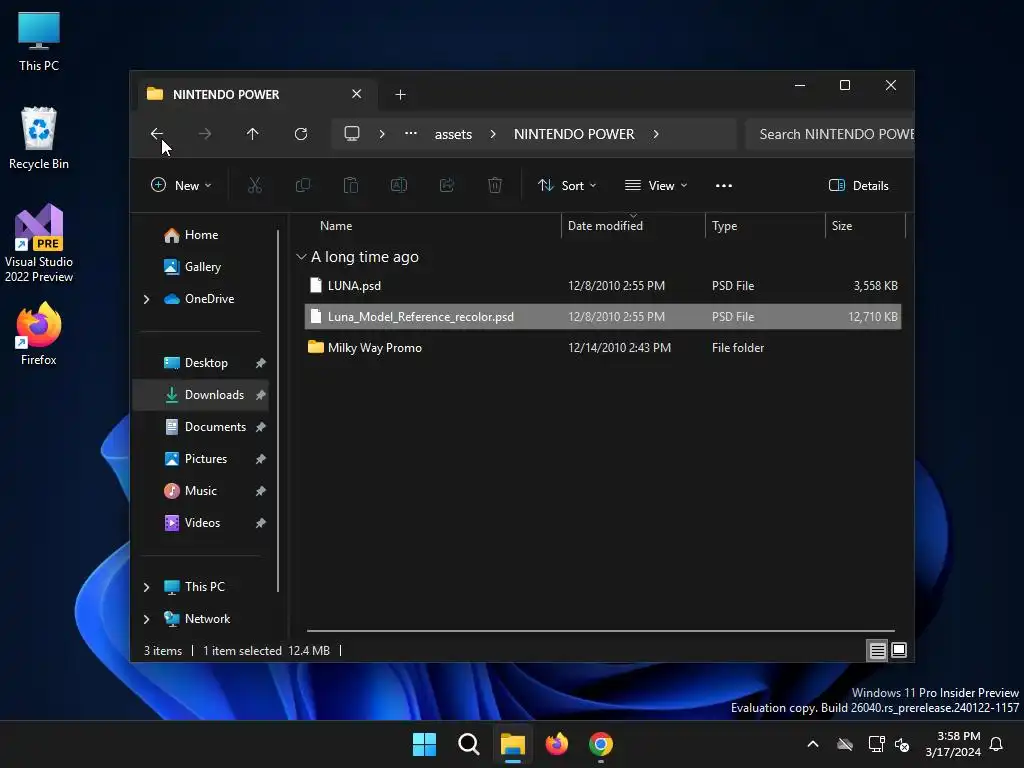Show hidden breadcrumb path via ellipsis
Screen dimensions: 1024x768
[x=411, y=133]
